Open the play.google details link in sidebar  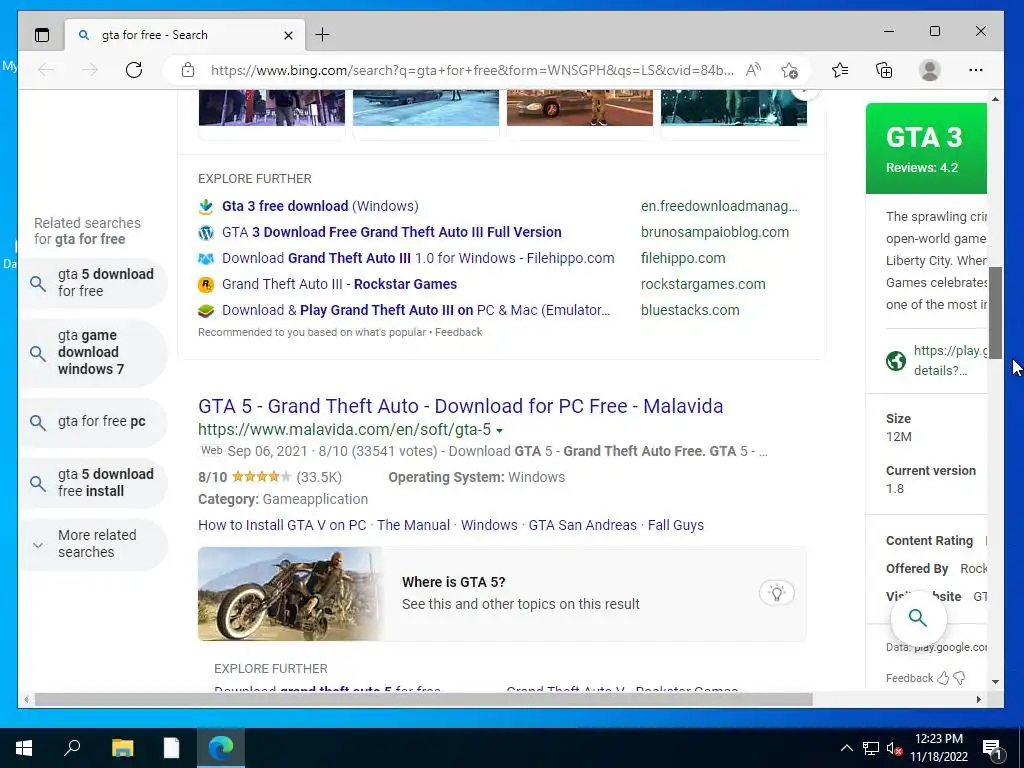[x=949, y=360]
